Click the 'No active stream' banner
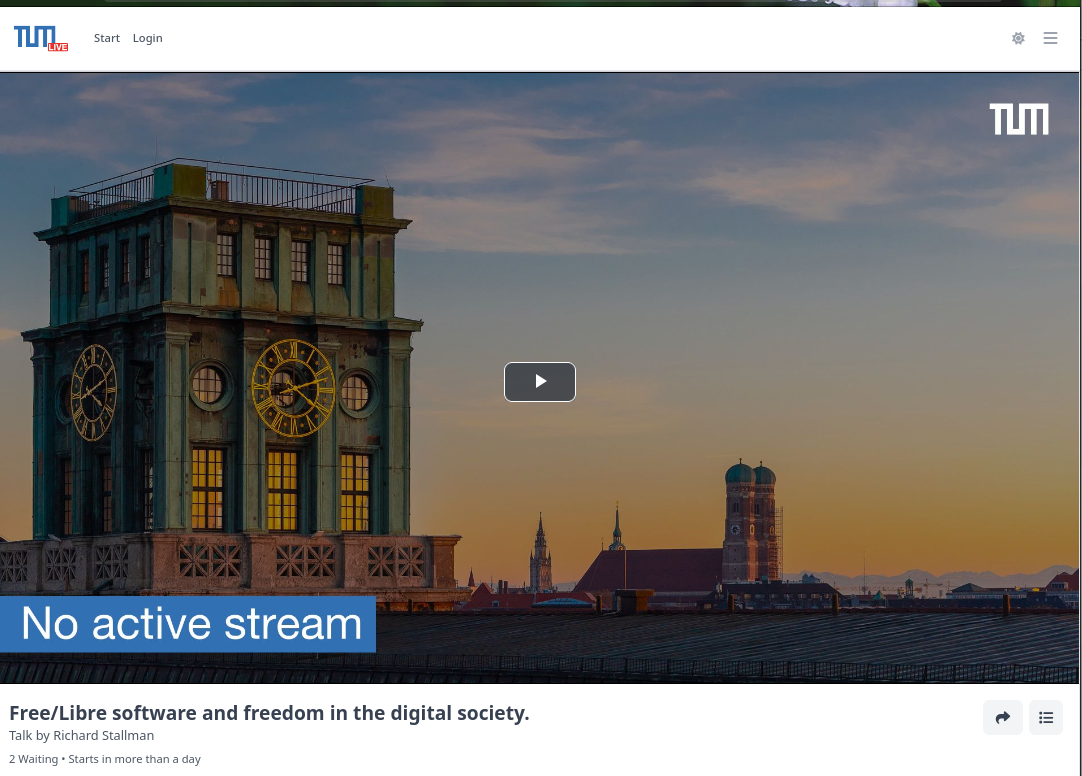This screenshot has height=776, width=1082. [190, 624]
